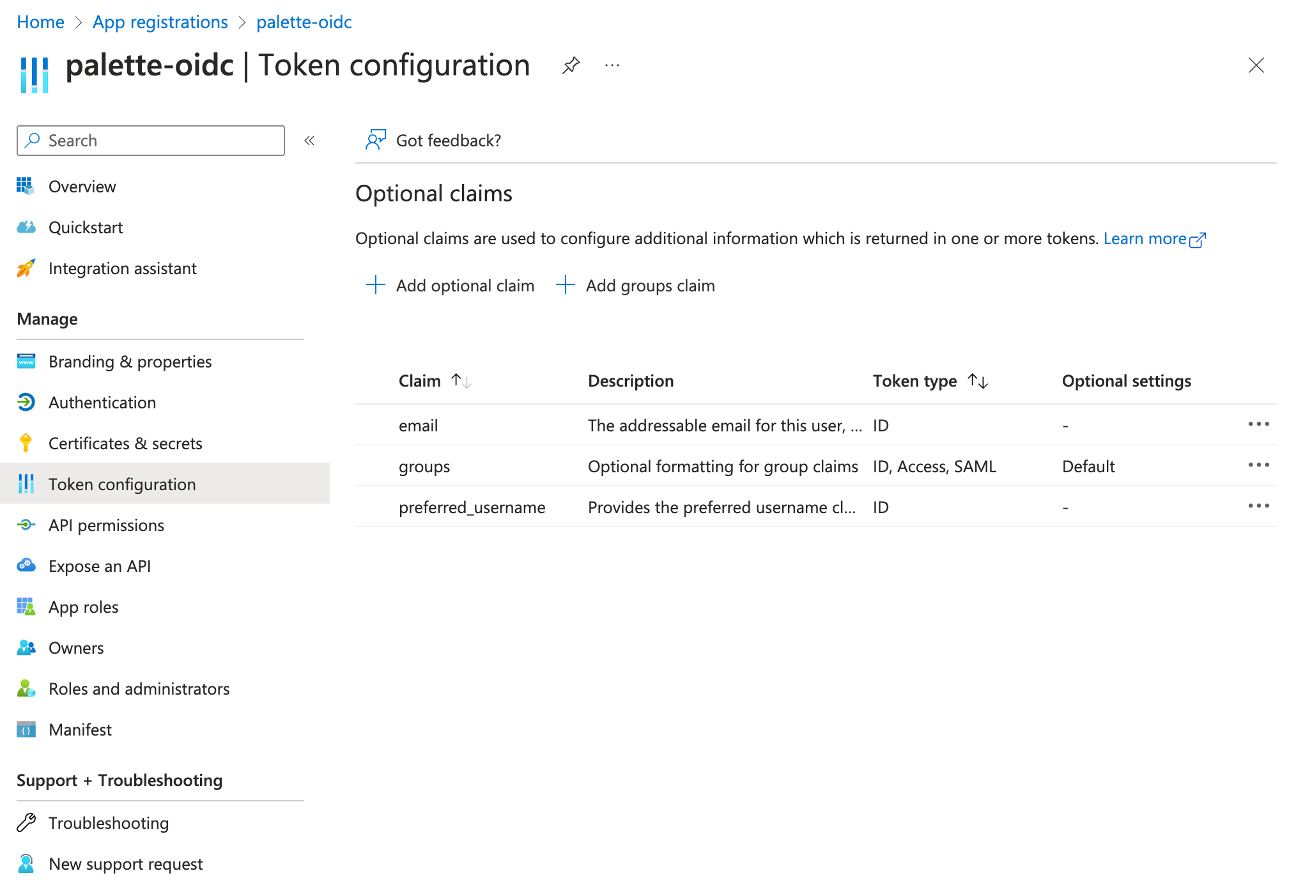Open the preferred_username row ellipsis menu
This screenshot has height=888, width=1296.
click(x=1258, y=506)
